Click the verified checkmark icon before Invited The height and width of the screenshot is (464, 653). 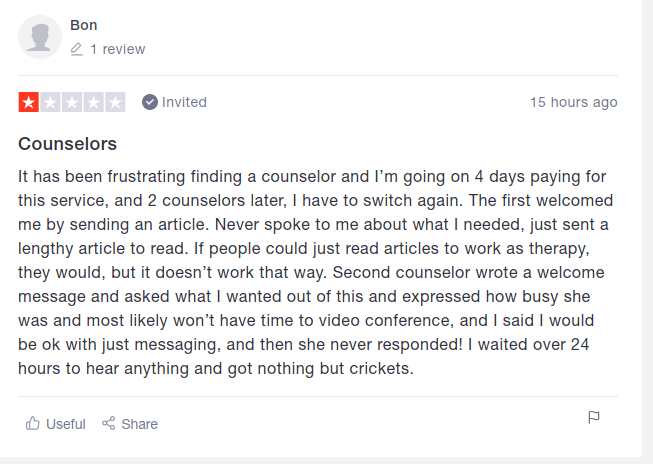click(x=150, y=102)
